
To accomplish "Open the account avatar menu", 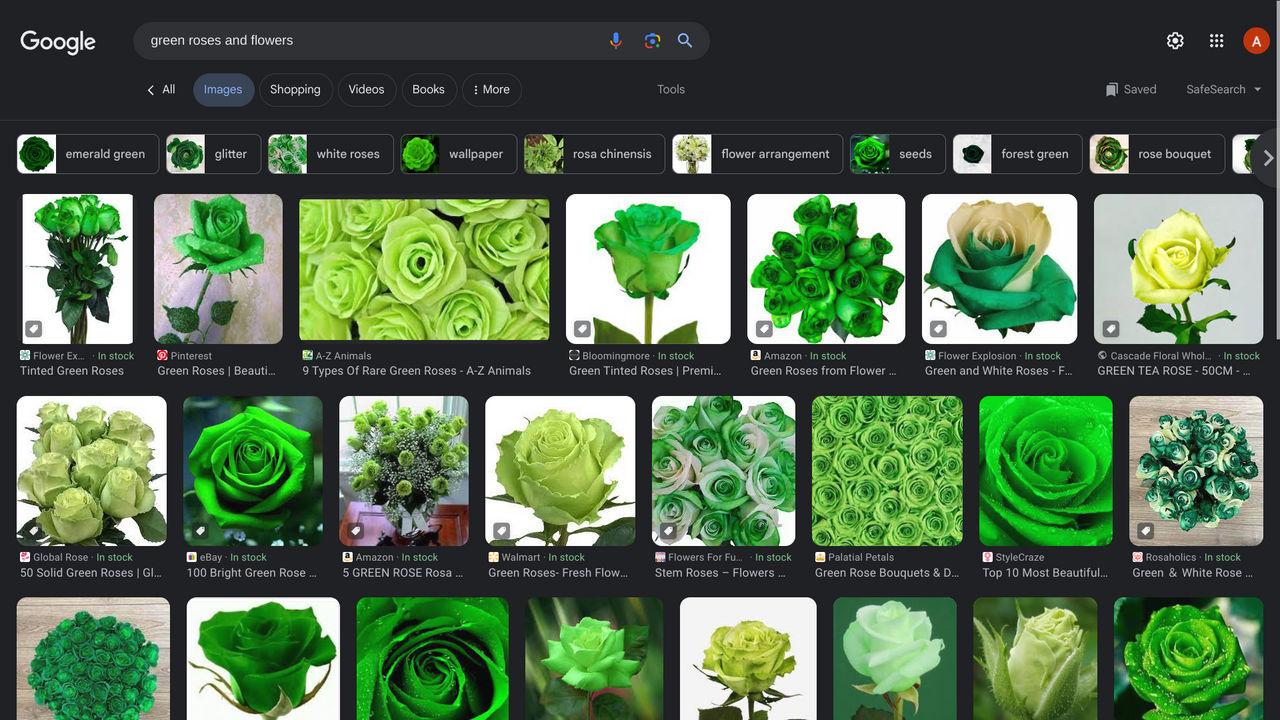I will point(1256,41).
